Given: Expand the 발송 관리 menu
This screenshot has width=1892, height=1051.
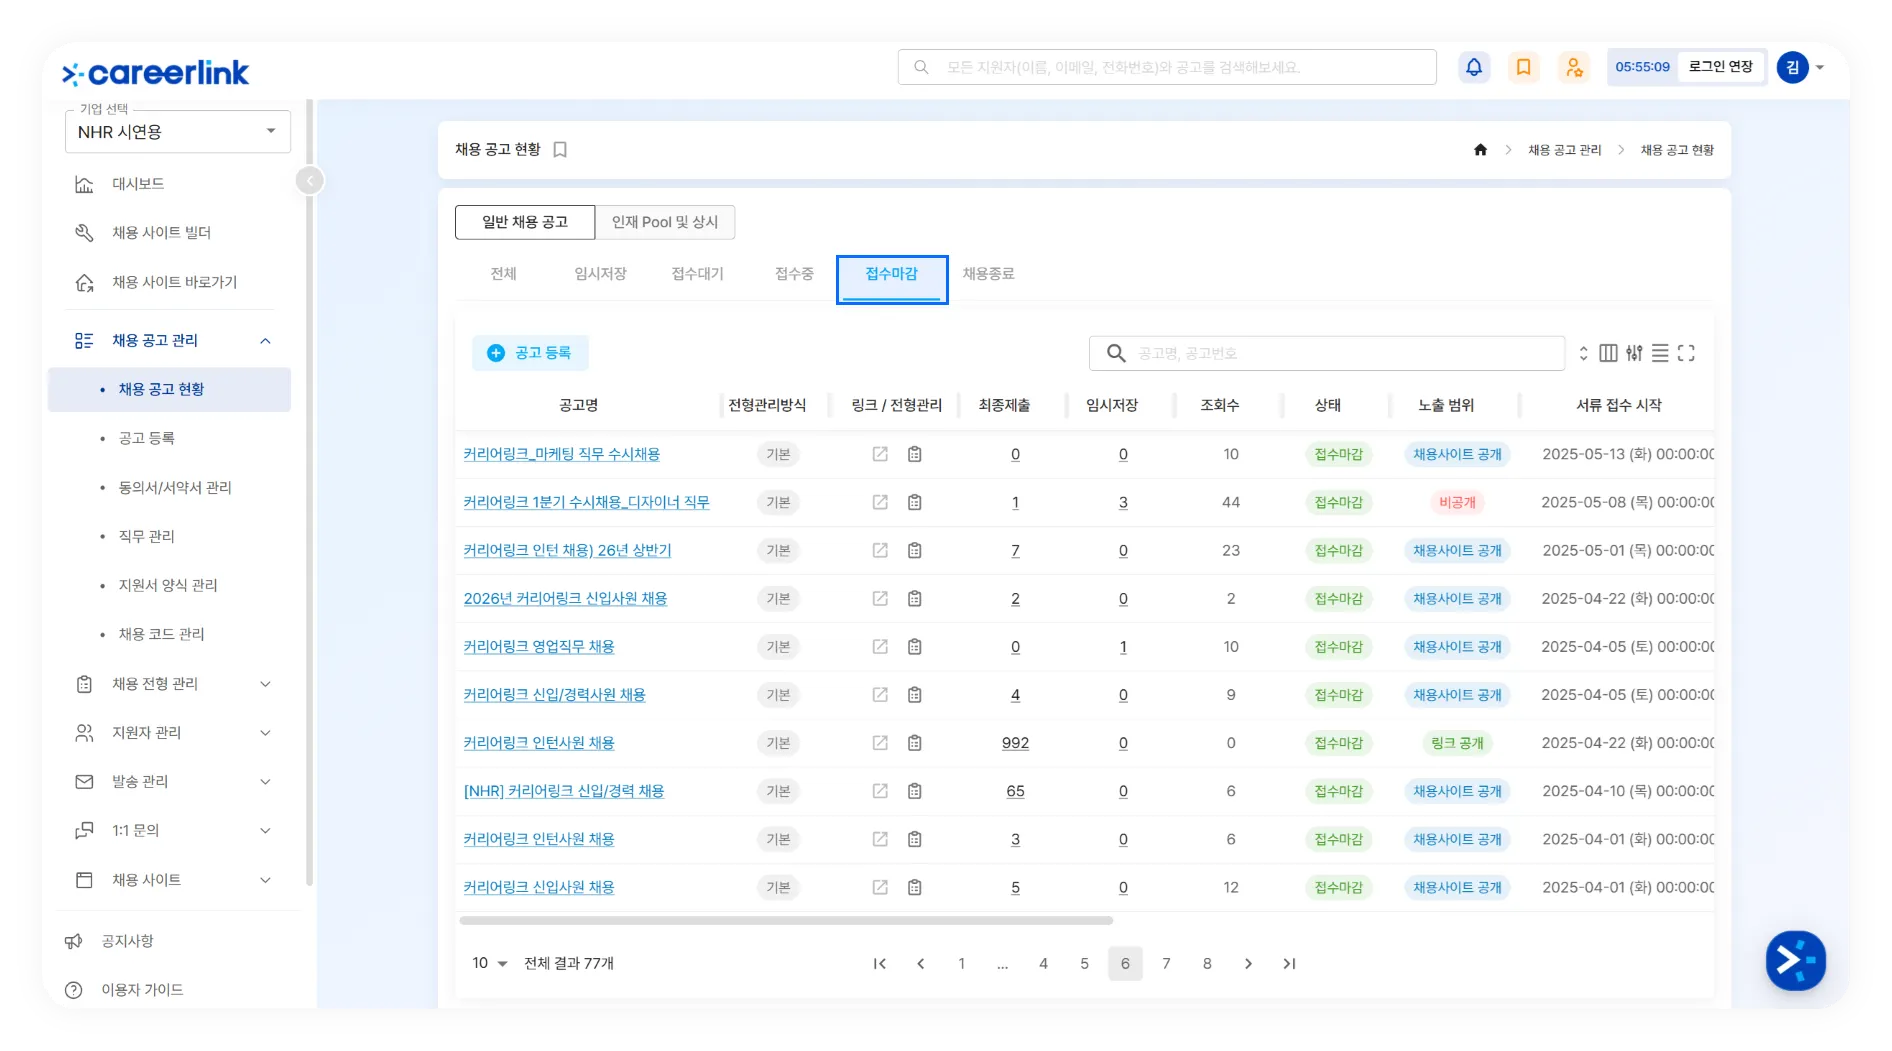Looking at the screenshot, I should click(265, 782).
